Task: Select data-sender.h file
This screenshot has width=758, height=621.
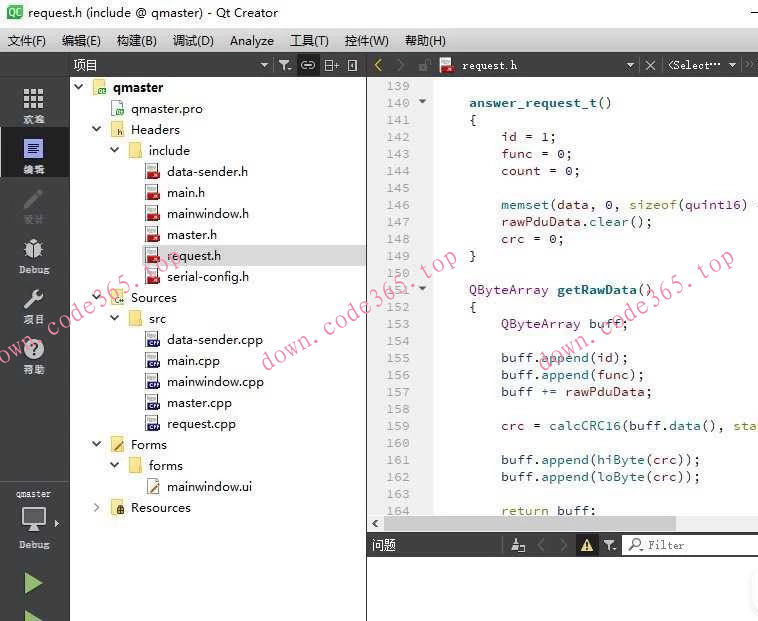Action: (207, 172)
